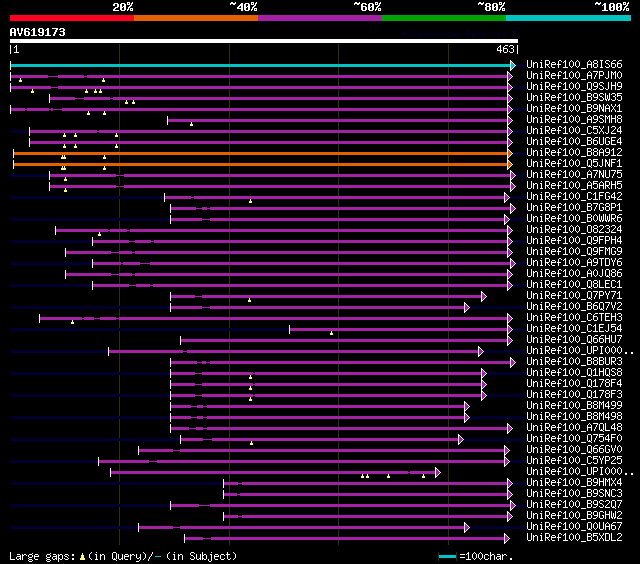The image size is (640, 564).
Task: Click the UniRef100_A0JQ86 label
Action: [x=574, y=274]
